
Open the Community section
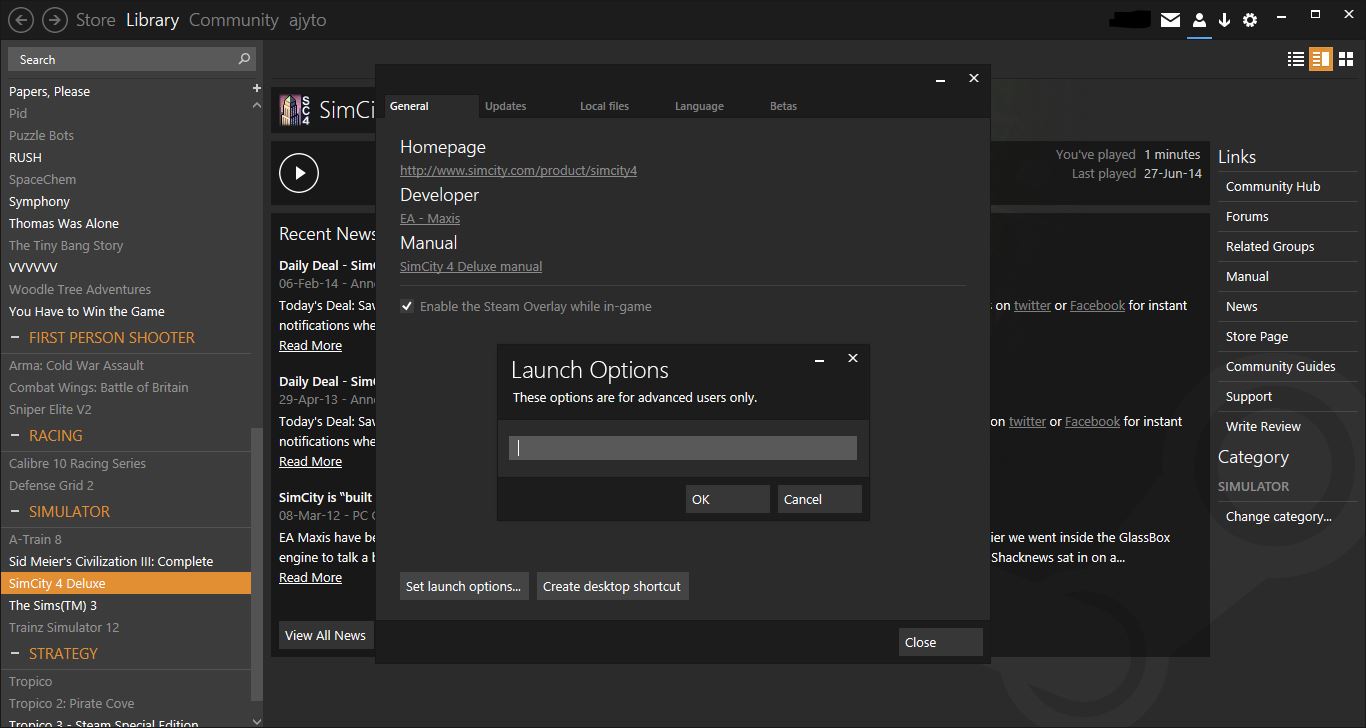[x=234, y=20]
